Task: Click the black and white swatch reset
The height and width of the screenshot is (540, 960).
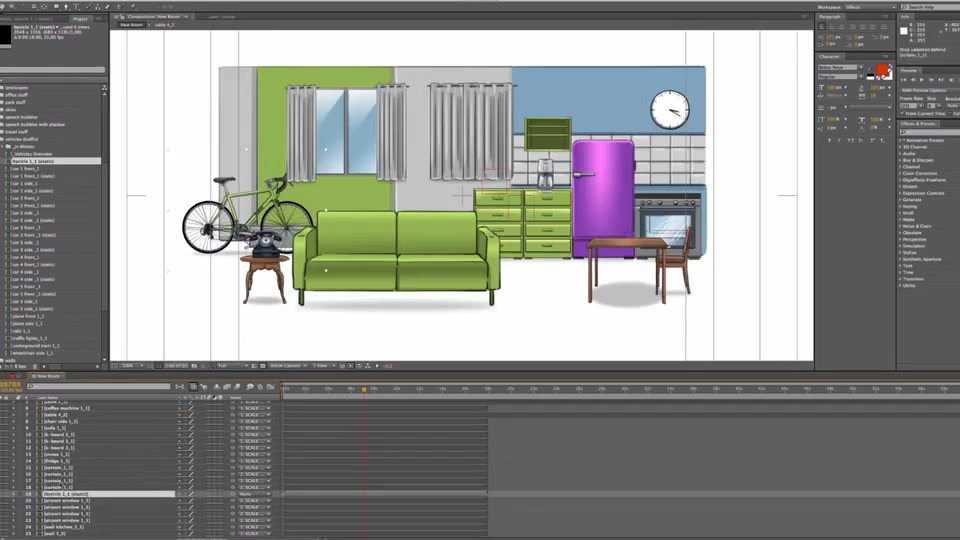Action: (870, 77)
